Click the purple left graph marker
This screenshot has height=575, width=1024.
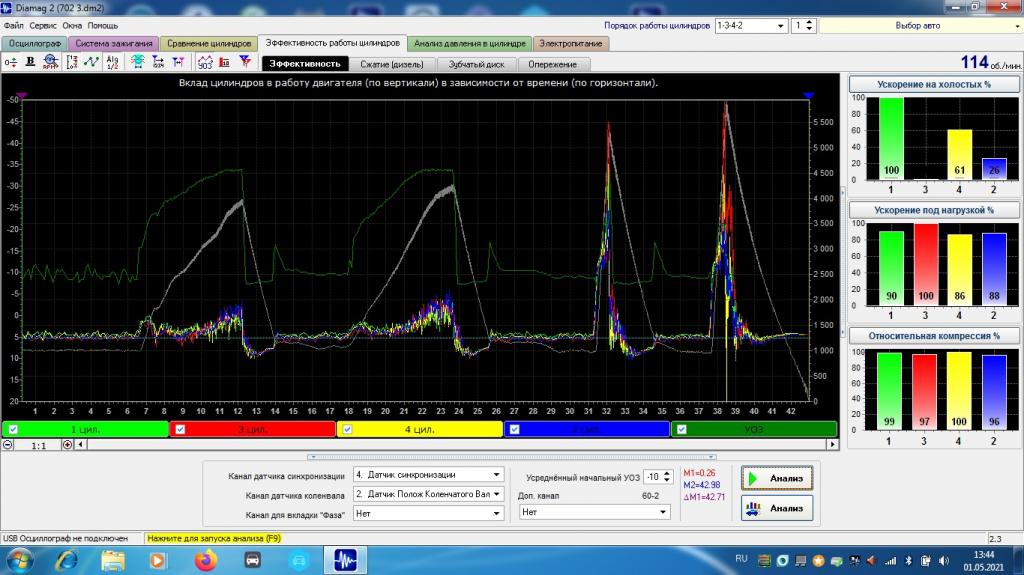pyautogui.click(x=22, y=95)
